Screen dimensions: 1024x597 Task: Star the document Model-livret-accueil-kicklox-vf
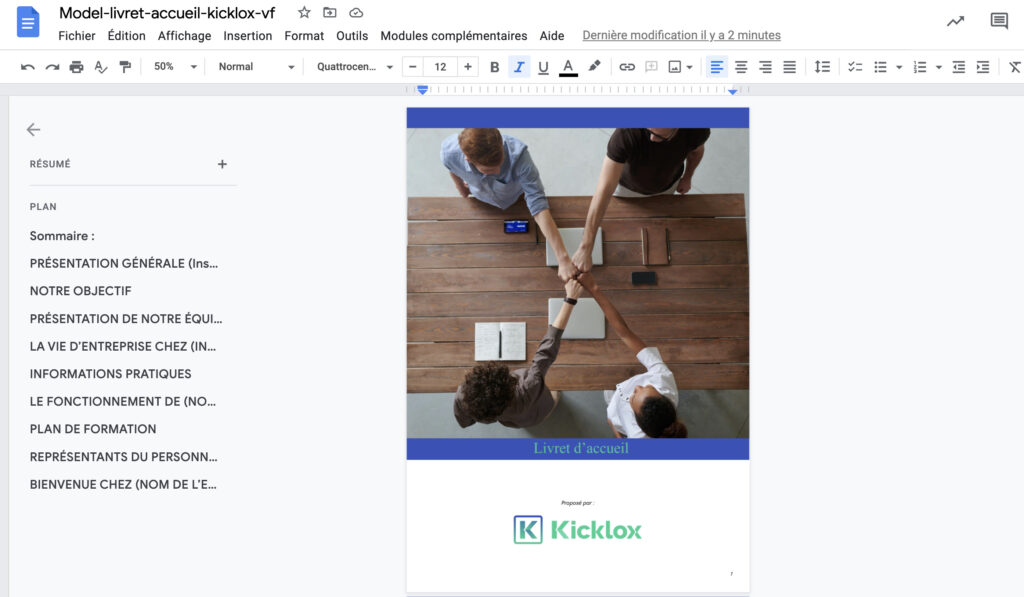click(304, 12)
